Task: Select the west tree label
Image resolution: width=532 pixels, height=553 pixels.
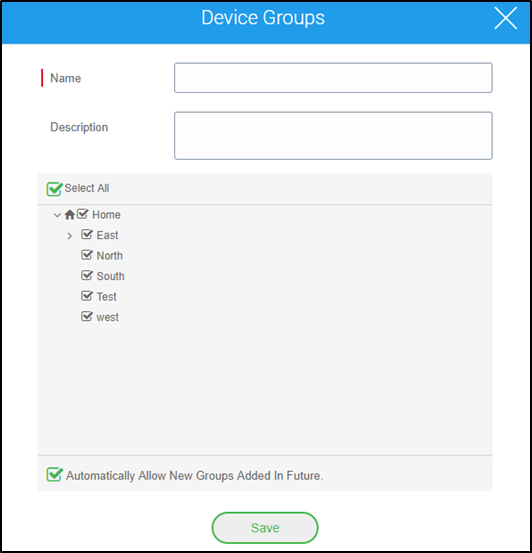Action: [x=108, y=317]
